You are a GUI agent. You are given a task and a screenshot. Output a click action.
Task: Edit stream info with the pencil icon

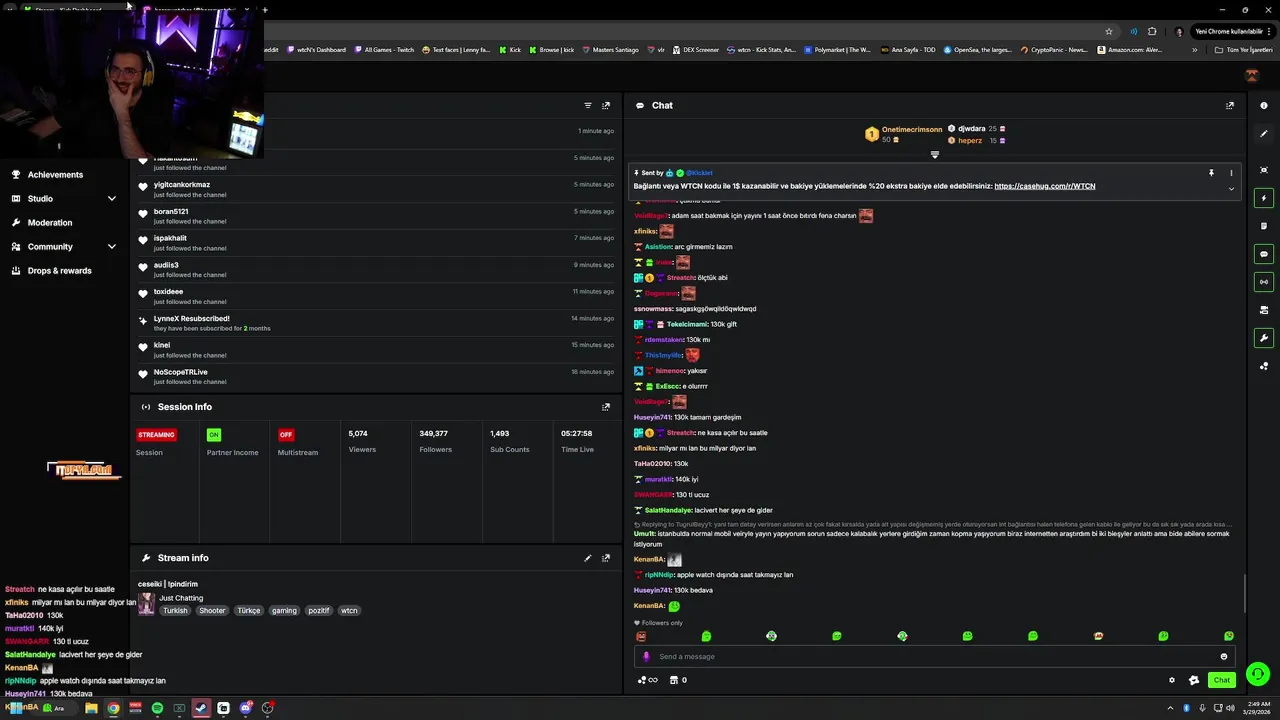[x=588, y=558]
